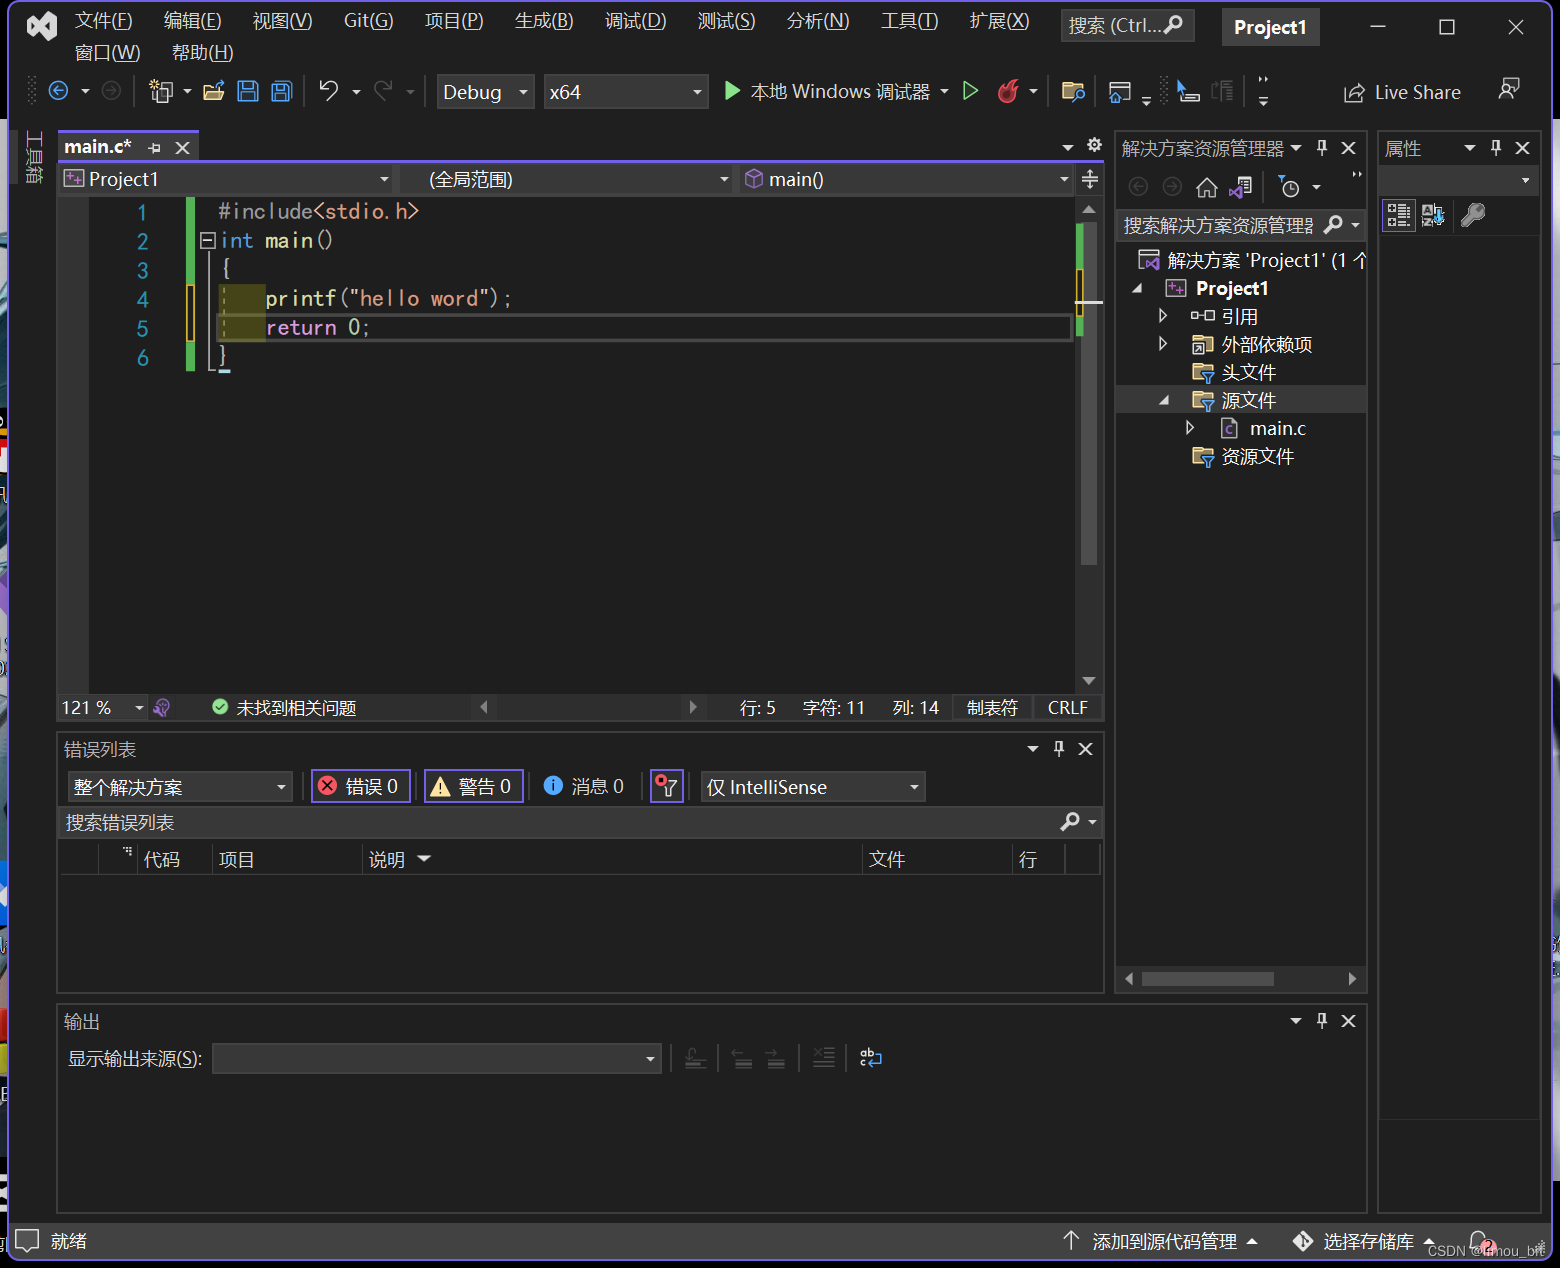
Task: Open the 调试(D) Debug menu
Action: pos(635,21)
